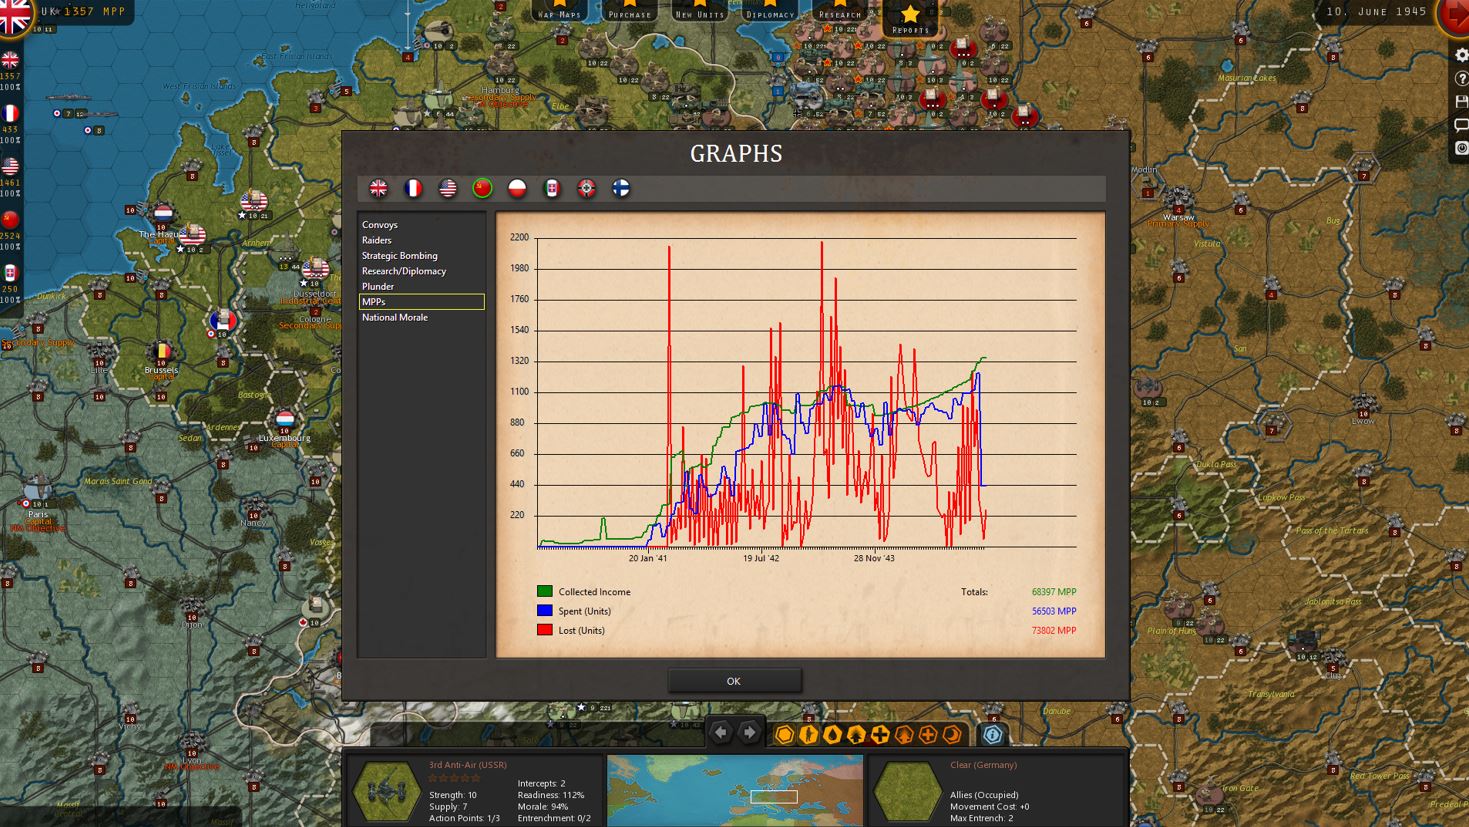Toggle the soldier unit overlay hexagon
Image resolution: width=1469 pixels, height=827 pixels.
(x=809, y=735)
